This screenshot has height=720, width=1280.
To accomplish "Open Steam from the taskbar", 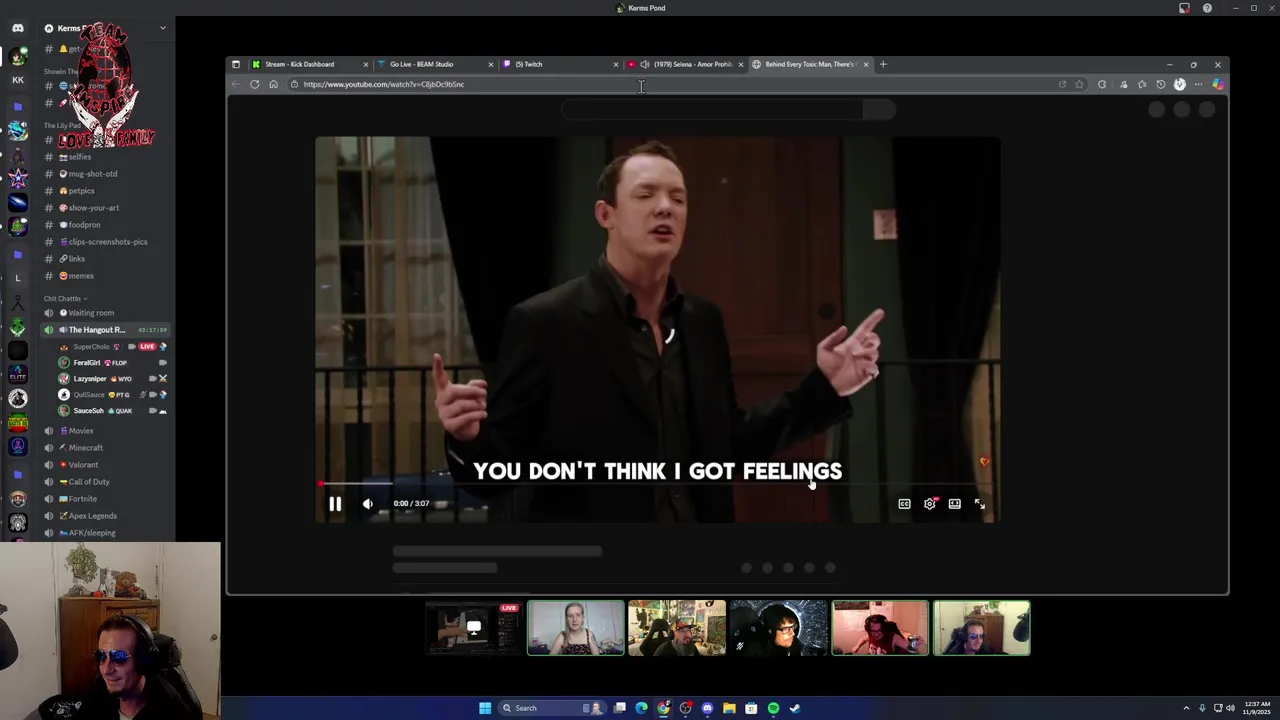I will pos(795,708).
